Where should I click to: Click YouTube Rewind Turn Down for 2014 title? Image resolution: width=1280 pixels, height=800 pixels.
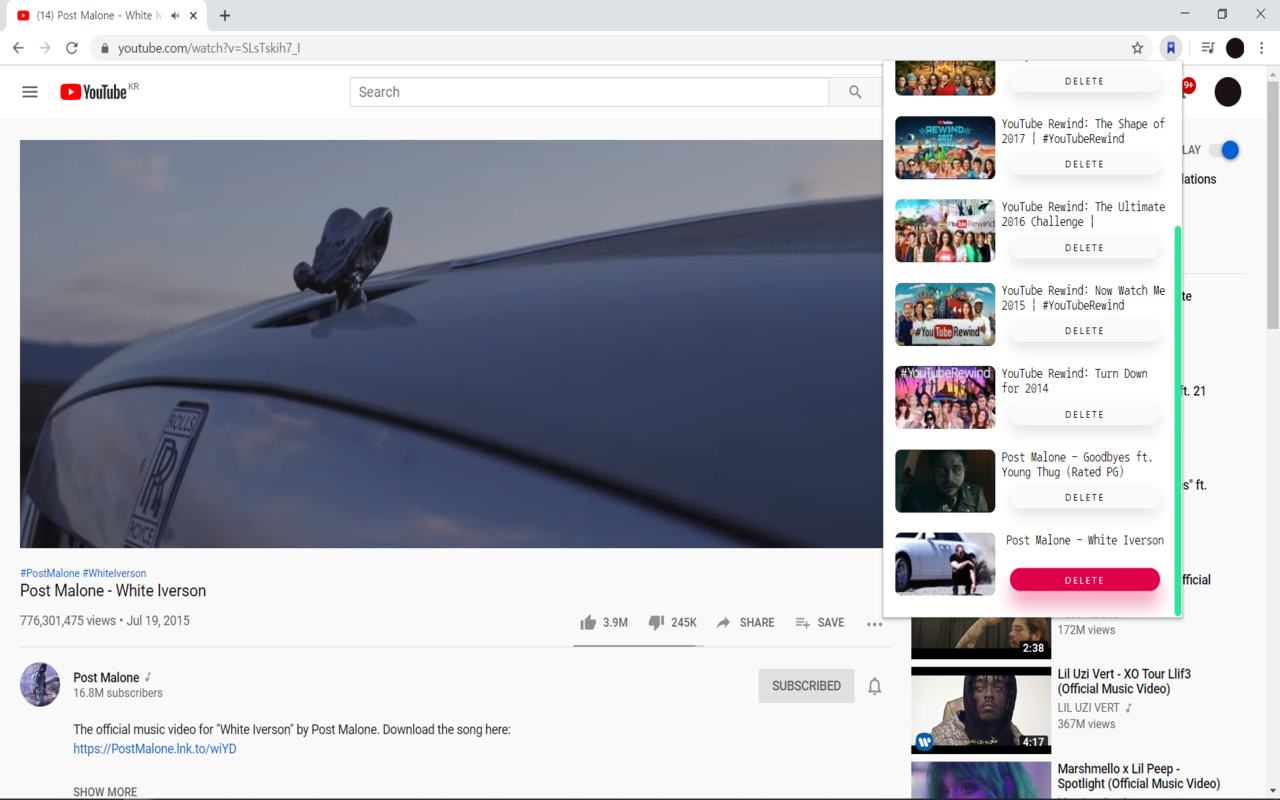coord(1075,381)
